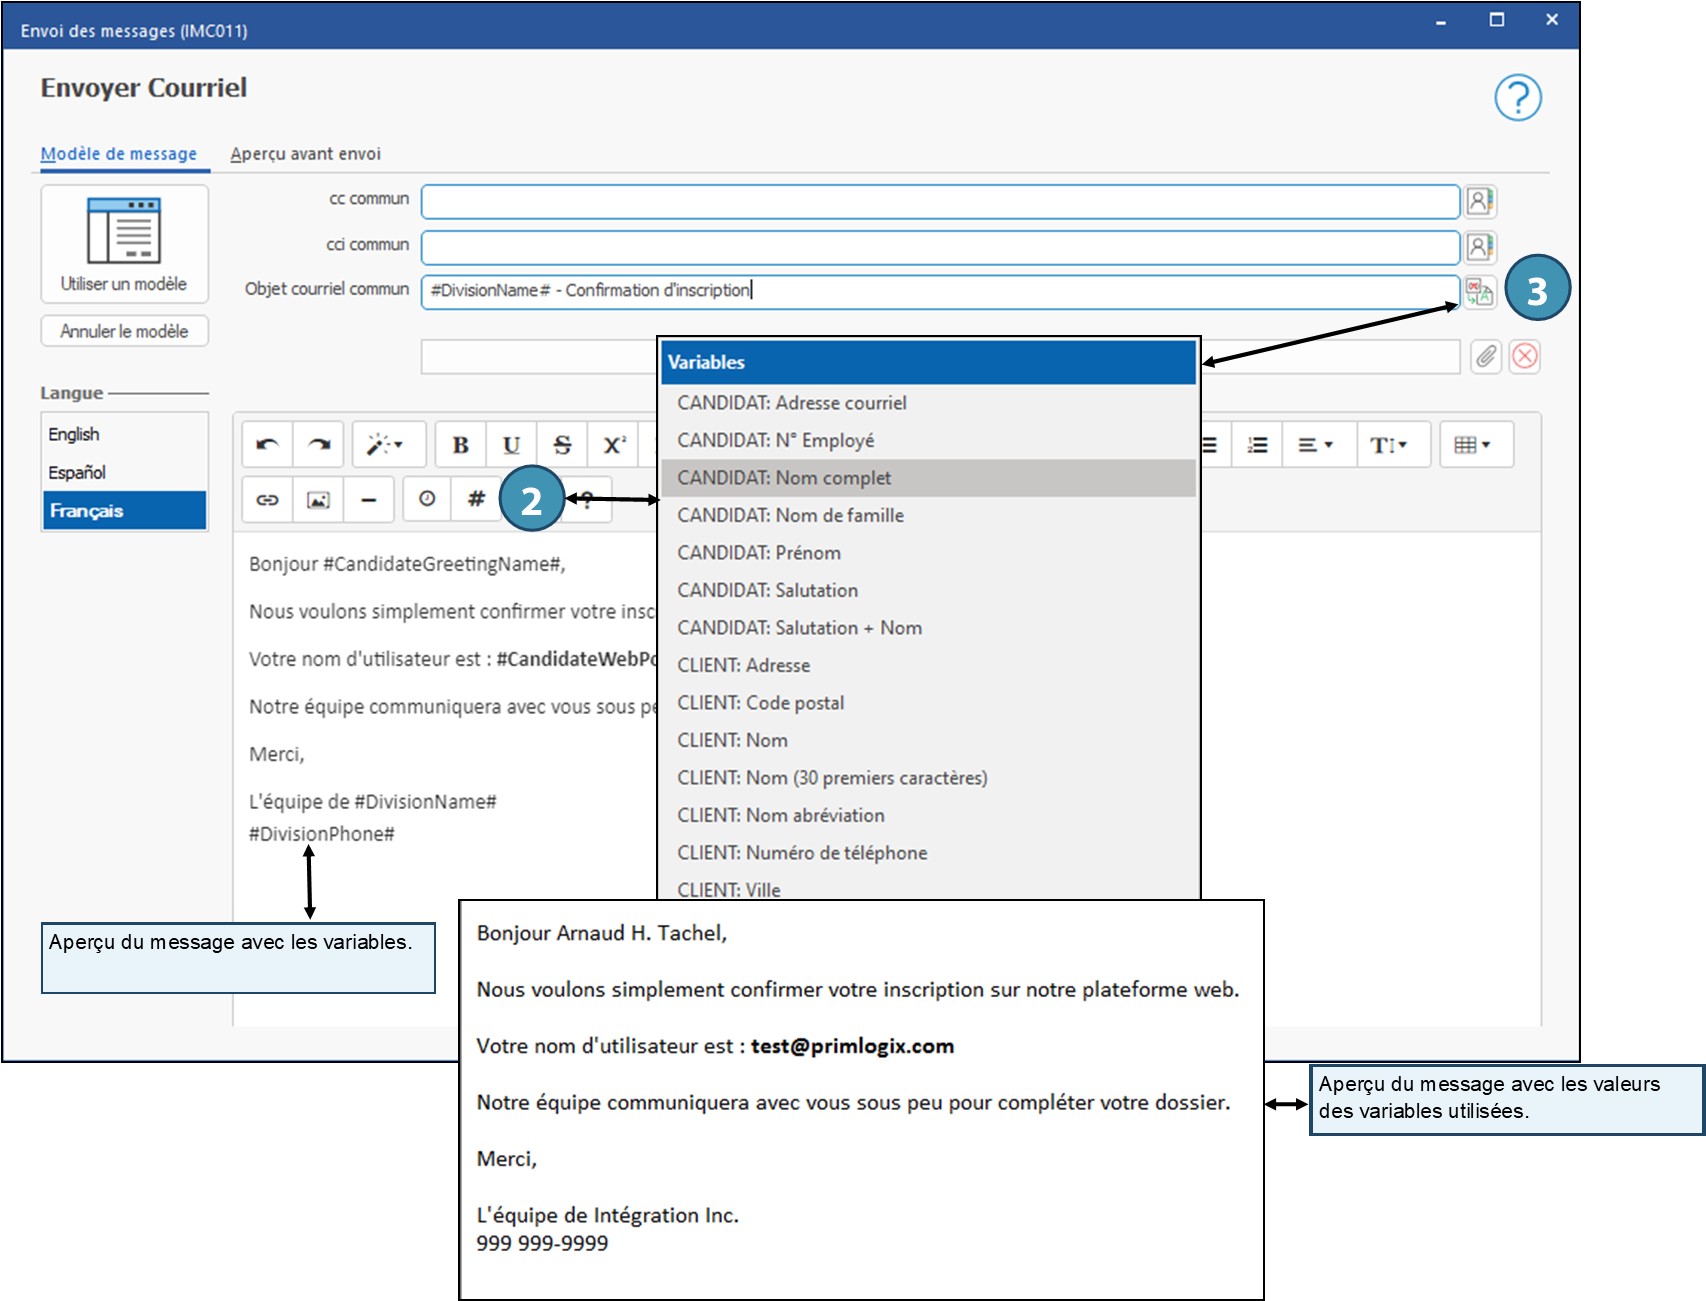This screenshot has width=1706, height=1301.
Task: Click the Objet courriel commun field
Action: pos(940,291)
